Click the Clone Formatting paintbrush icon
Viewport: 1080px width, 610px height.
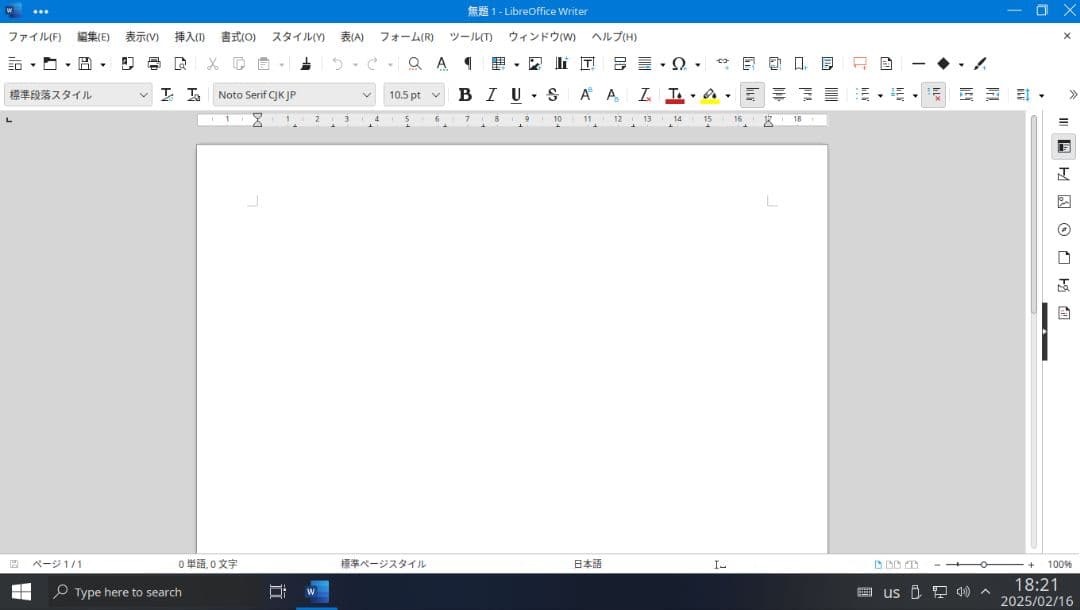(305, 64)
